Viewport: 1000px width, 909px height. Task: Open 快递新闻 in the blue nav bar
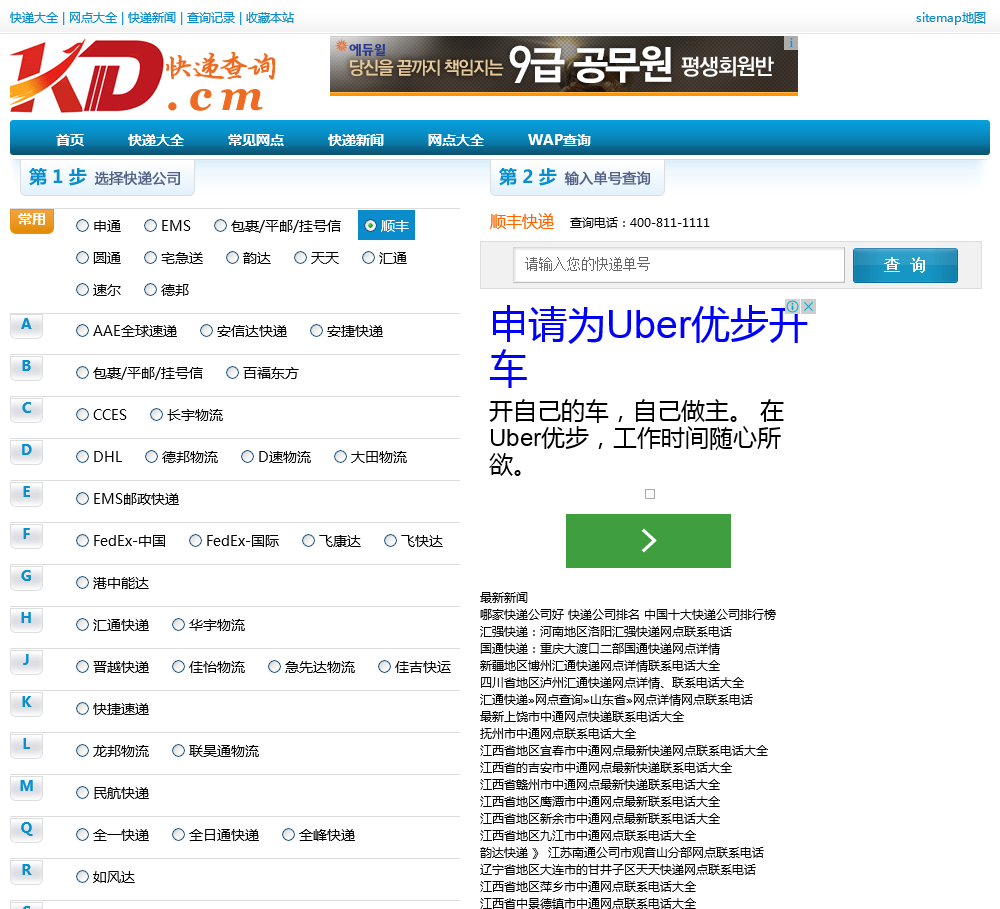(x=356, y=140)
